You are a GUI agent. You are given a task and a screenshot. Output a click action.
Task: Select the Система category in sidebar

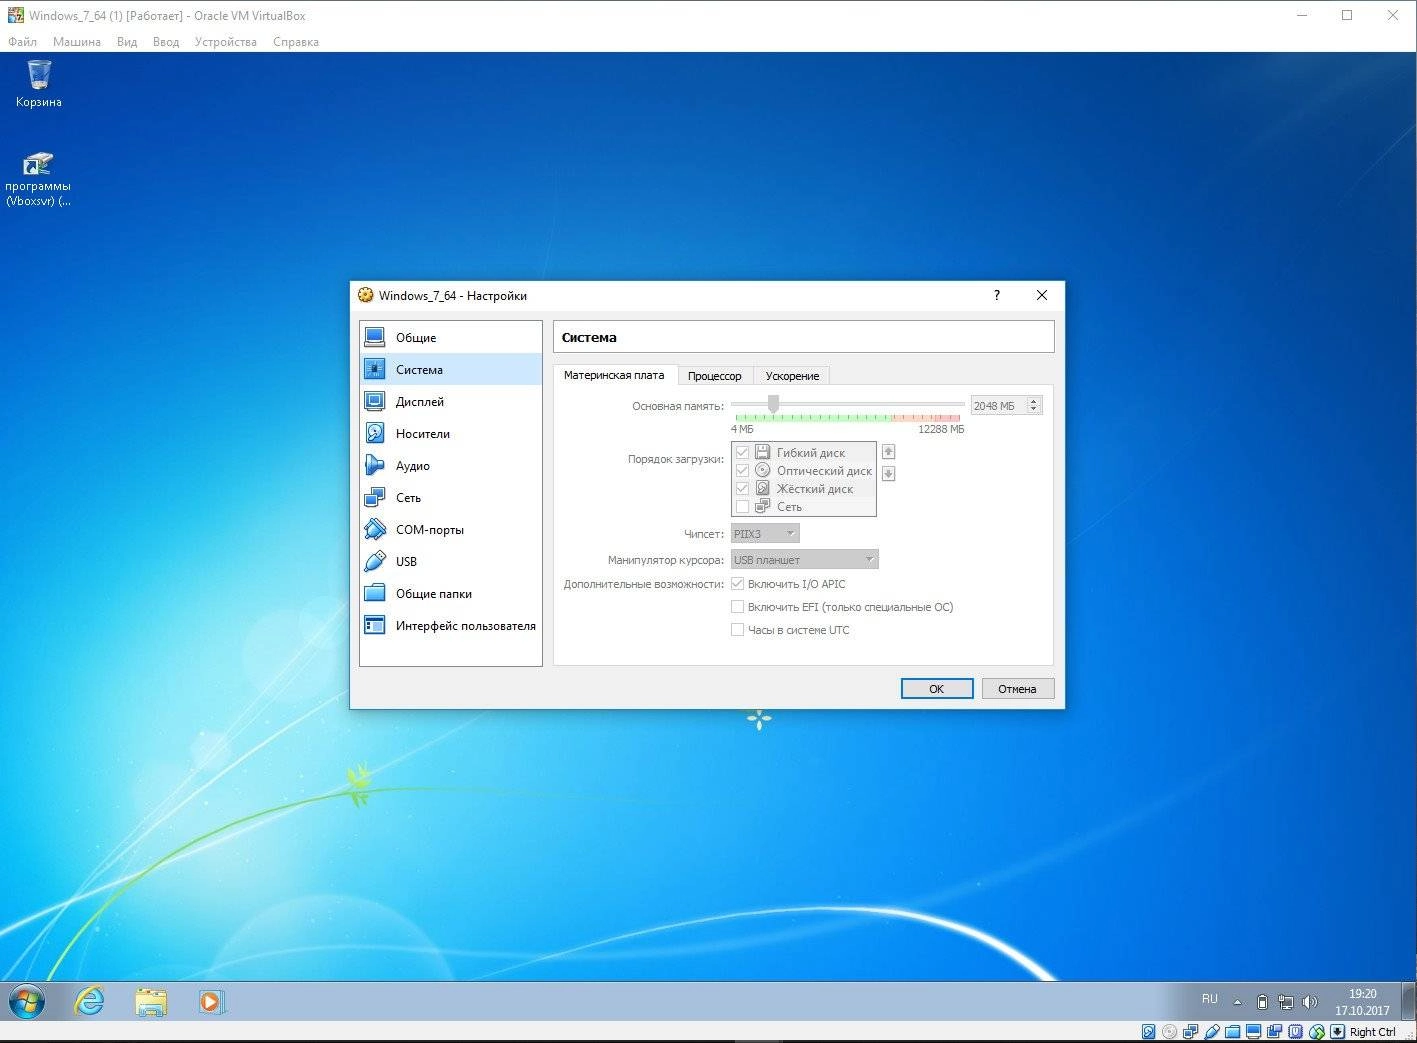451,369
